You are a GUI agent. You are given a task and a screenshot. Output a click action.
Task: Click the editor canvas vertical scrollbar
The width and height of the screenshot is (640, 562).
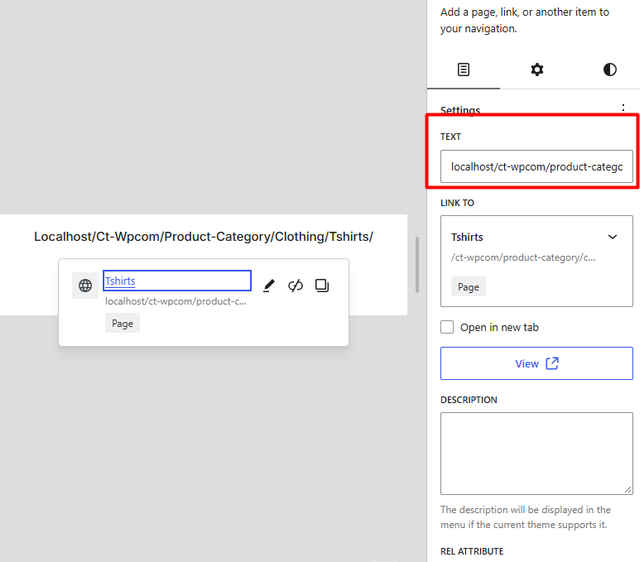417,264
